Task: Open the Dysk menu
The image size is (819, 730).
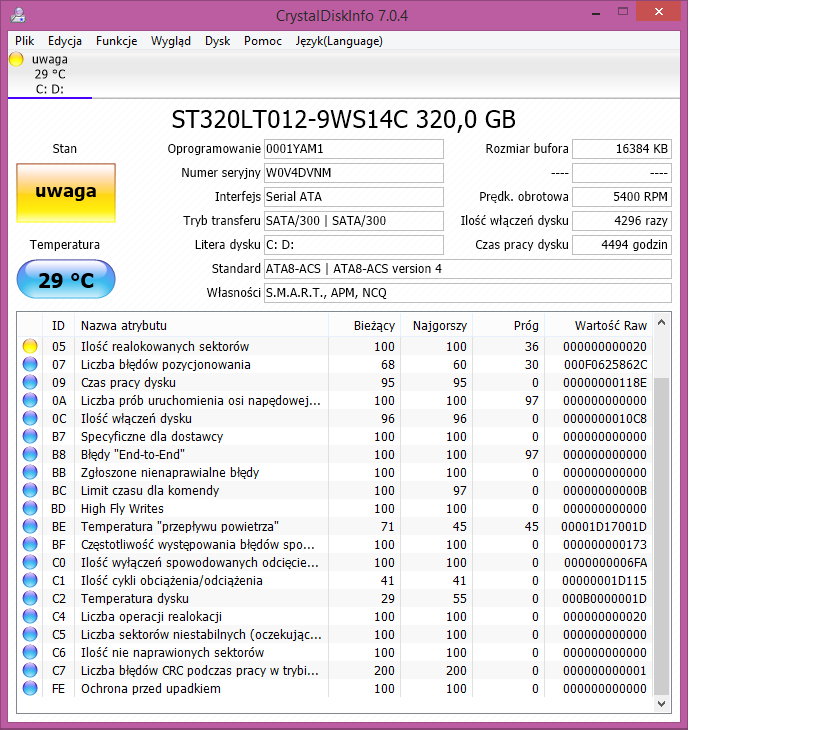Action: (217, 41)
